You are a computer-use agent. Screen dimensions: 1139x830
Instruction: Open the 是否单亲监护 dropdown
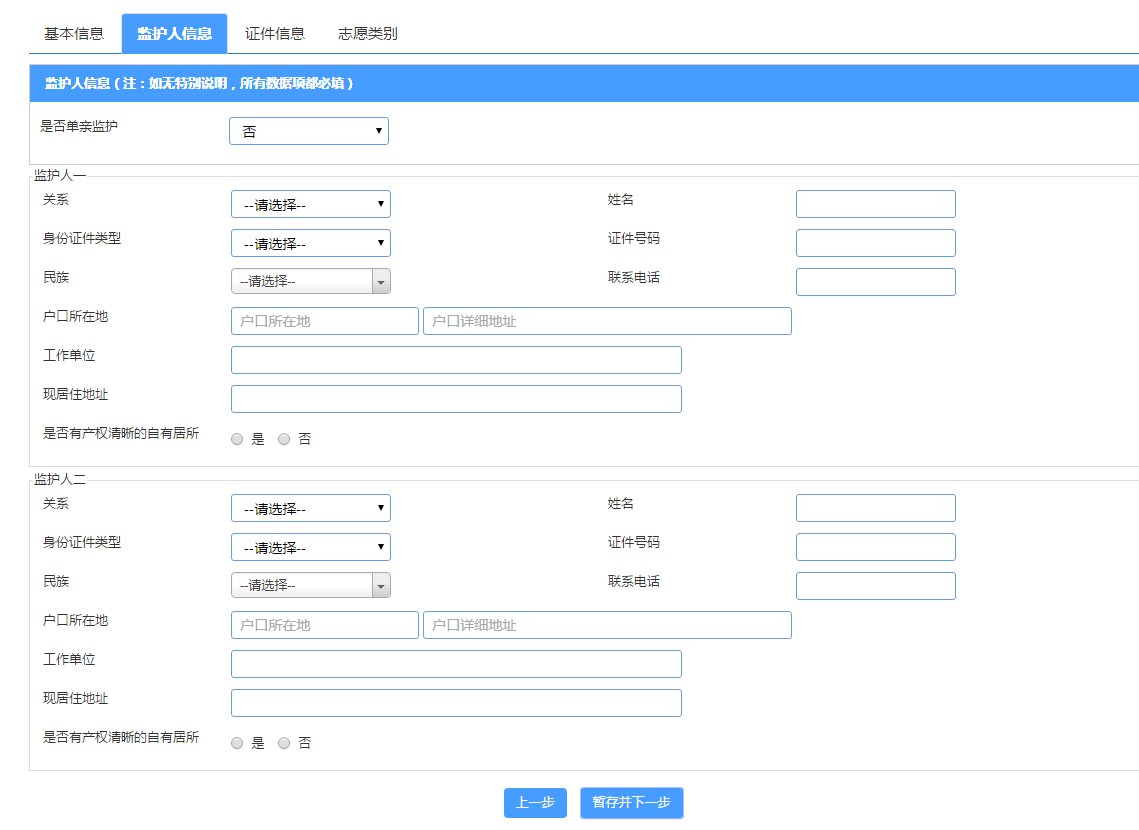coord(308,131)
